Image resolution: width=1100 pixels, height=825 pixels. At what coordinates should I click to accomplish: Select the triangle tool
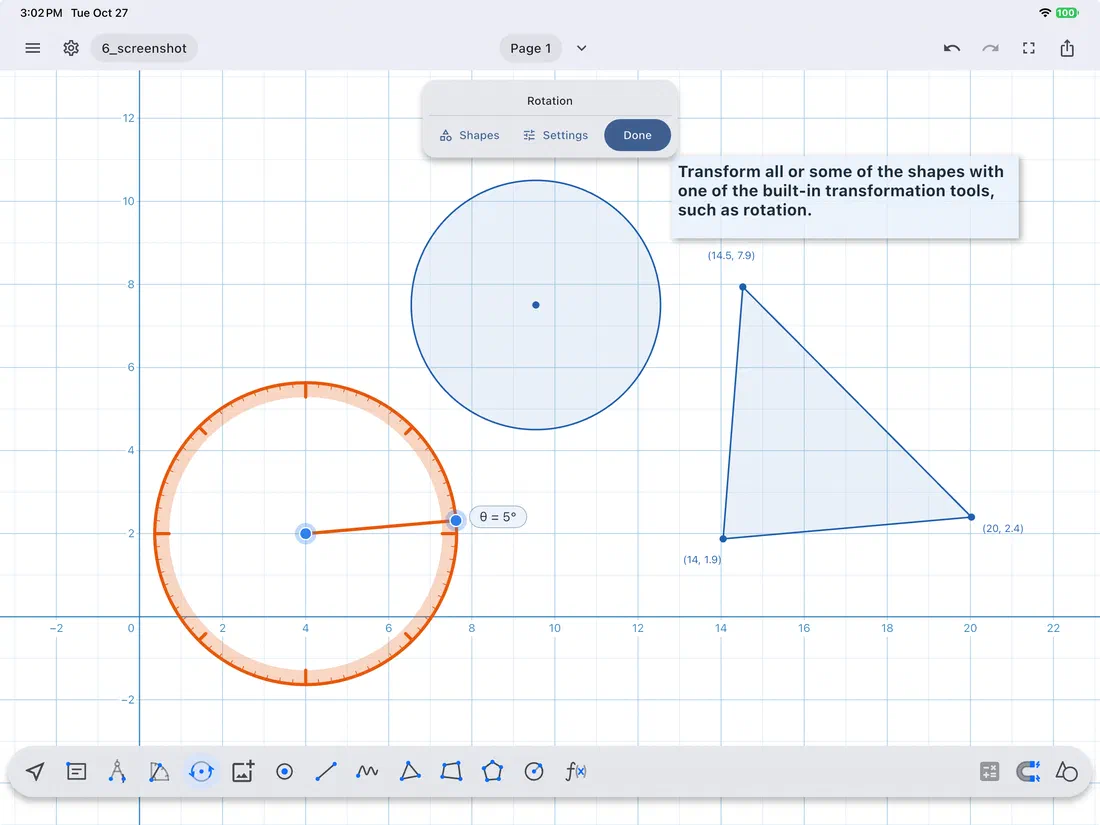point(410,772)
